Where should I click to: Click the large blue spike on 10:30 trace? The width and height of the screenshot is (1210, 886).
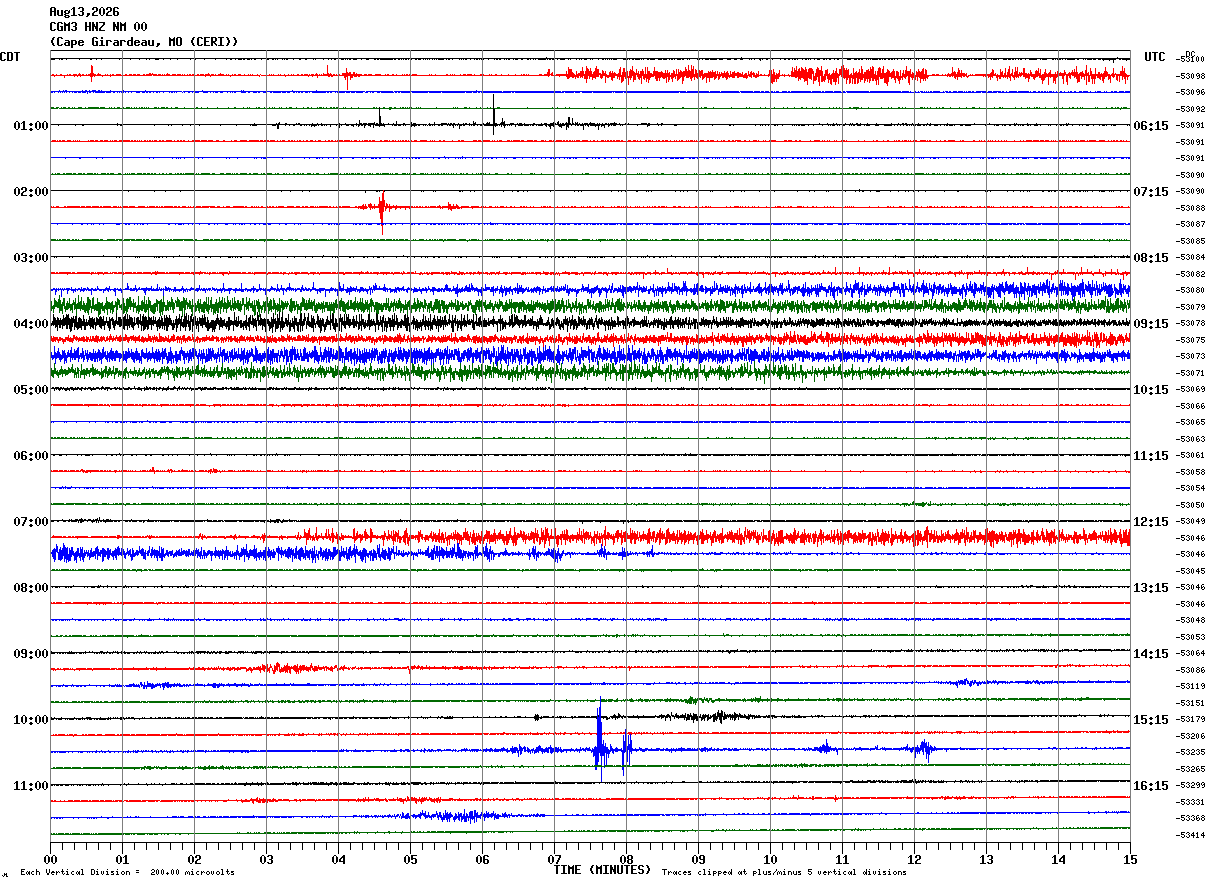[x=599, y=735]
